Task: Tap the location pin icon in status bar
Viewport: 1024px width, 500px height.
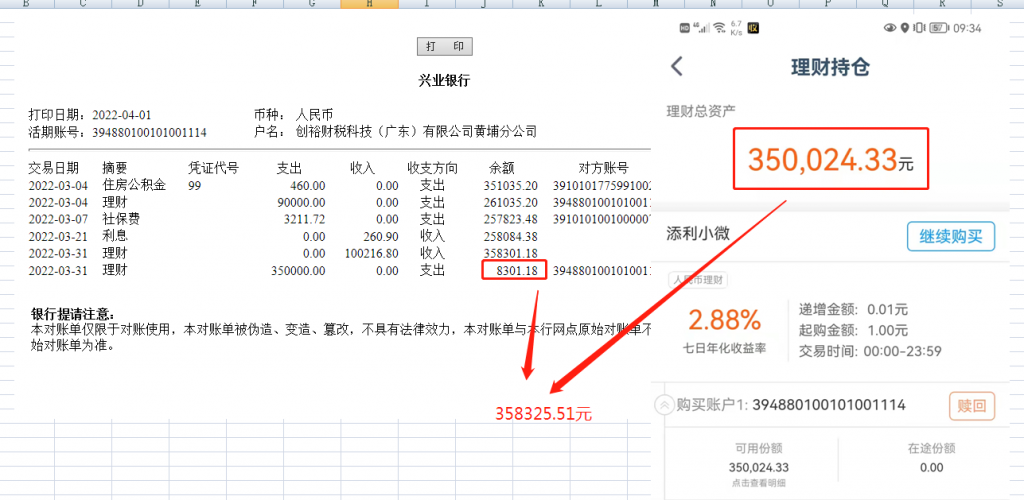Action: (x=904, y=28)
